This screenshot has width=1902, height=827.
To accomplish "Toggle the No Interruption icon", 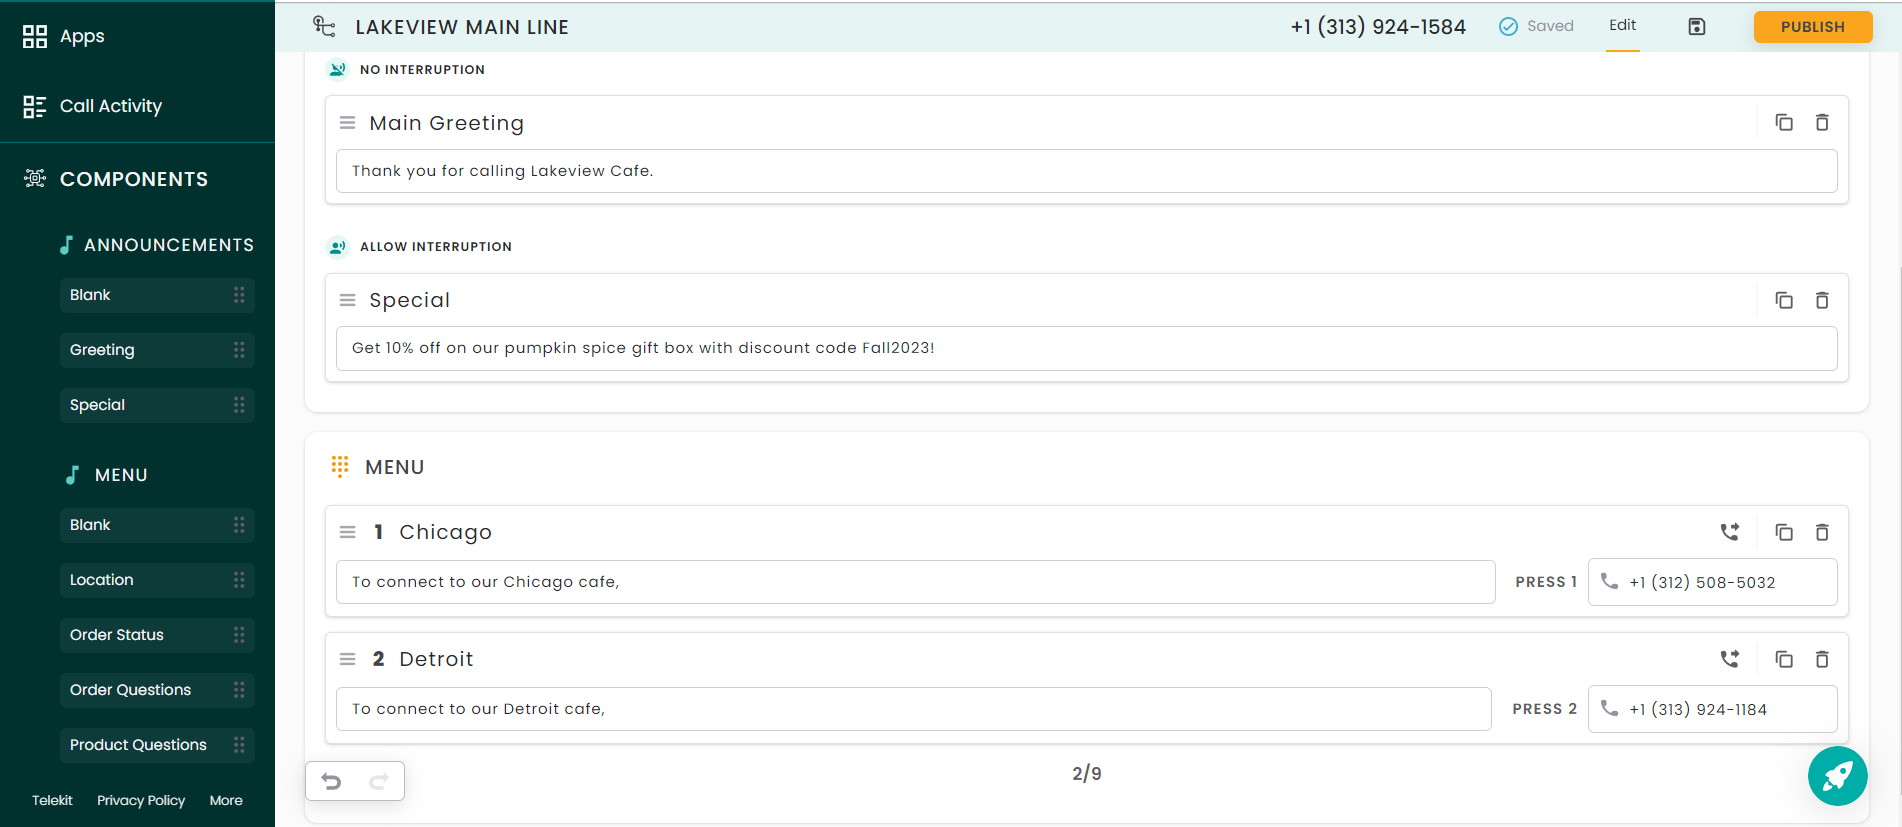I will pyautogui.click(x=338, y=69).
